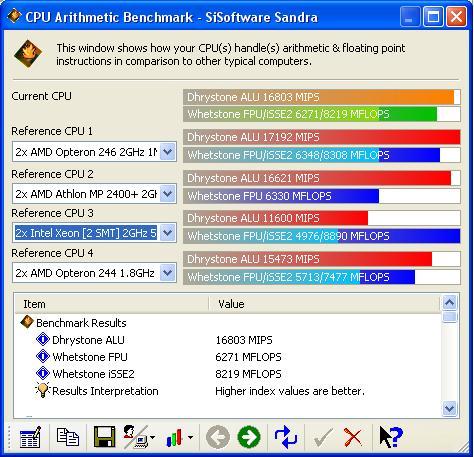Click the What's This help cursor icon

click(391, 437)
